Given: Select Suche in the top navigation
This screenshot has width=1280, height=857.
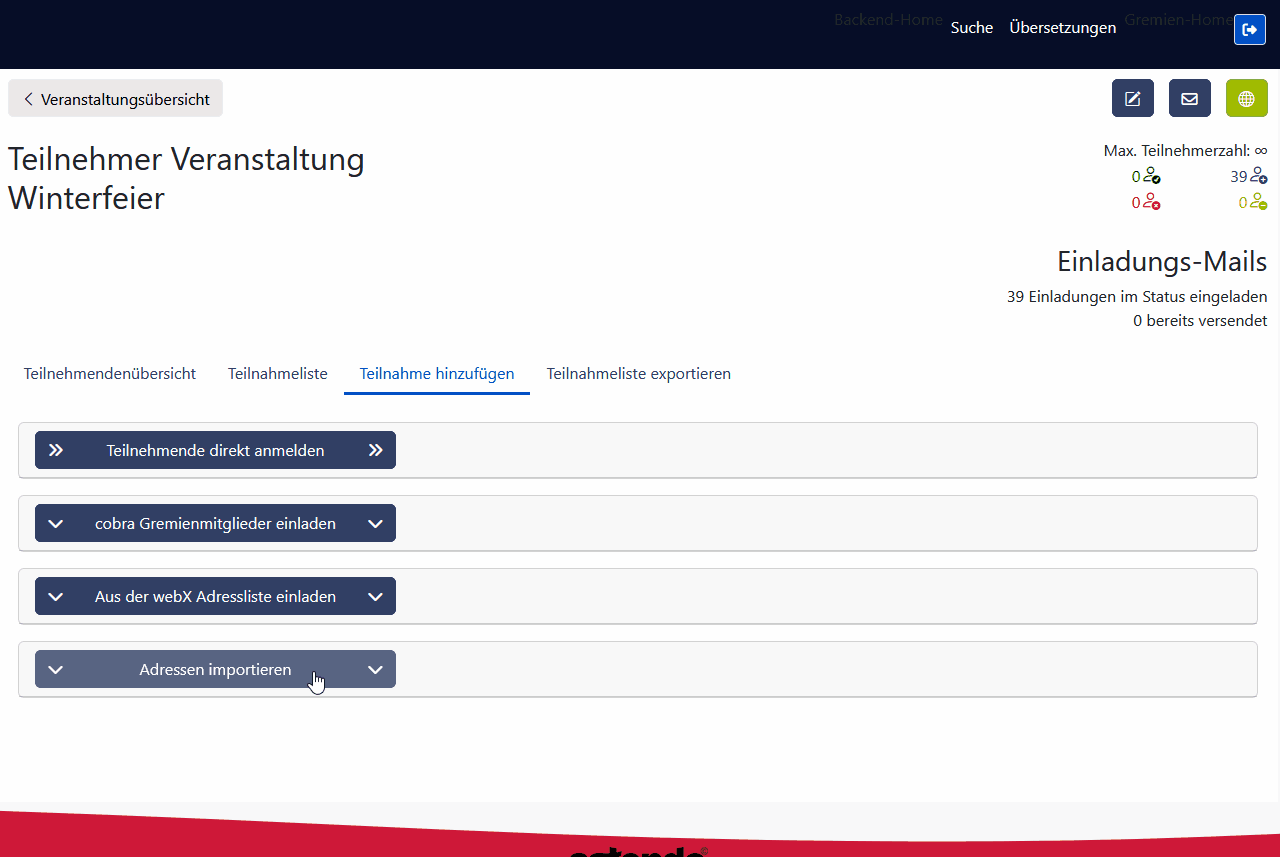Looking at the screenshot, I should (x=971, y=27).
